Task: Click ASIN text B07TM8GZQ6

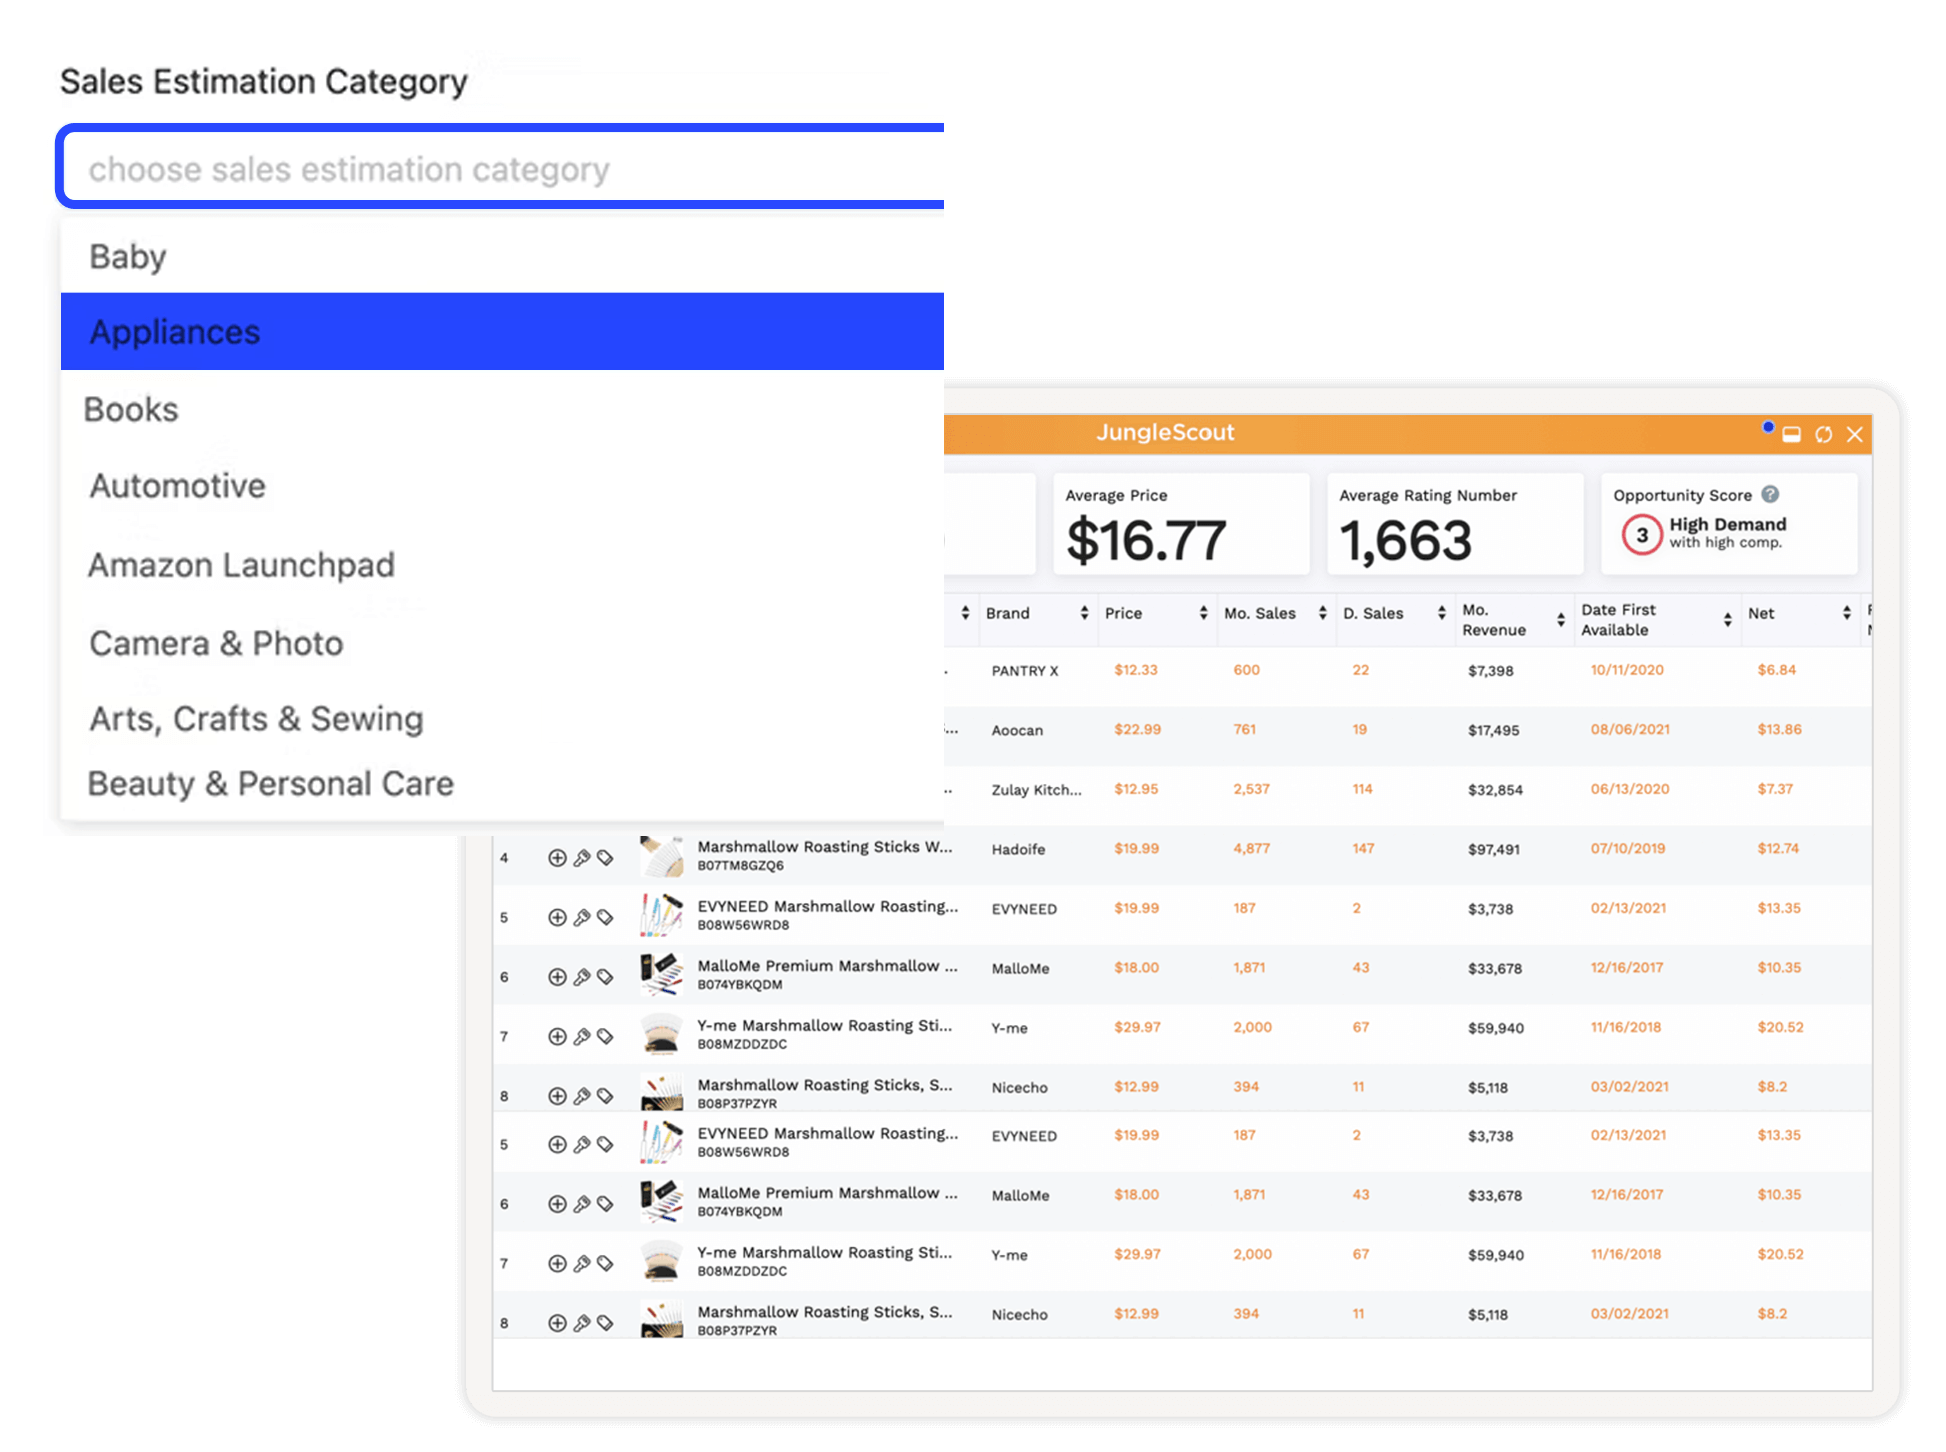Action: [740, 866]
